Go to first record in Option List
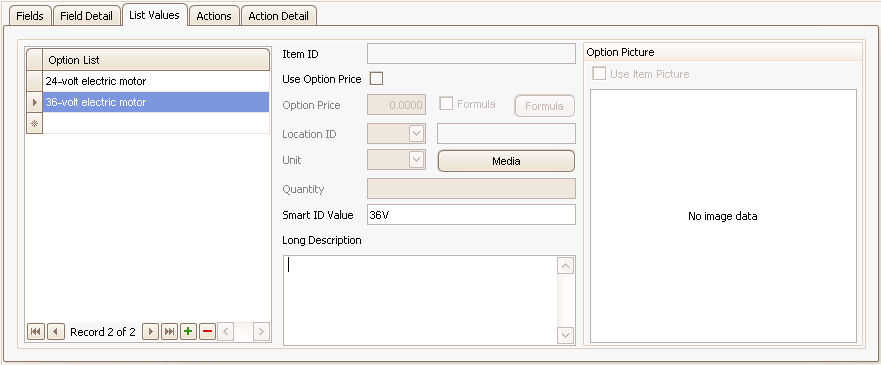The width and height of the screenshot is (881, 365). (x=35, y=332)
